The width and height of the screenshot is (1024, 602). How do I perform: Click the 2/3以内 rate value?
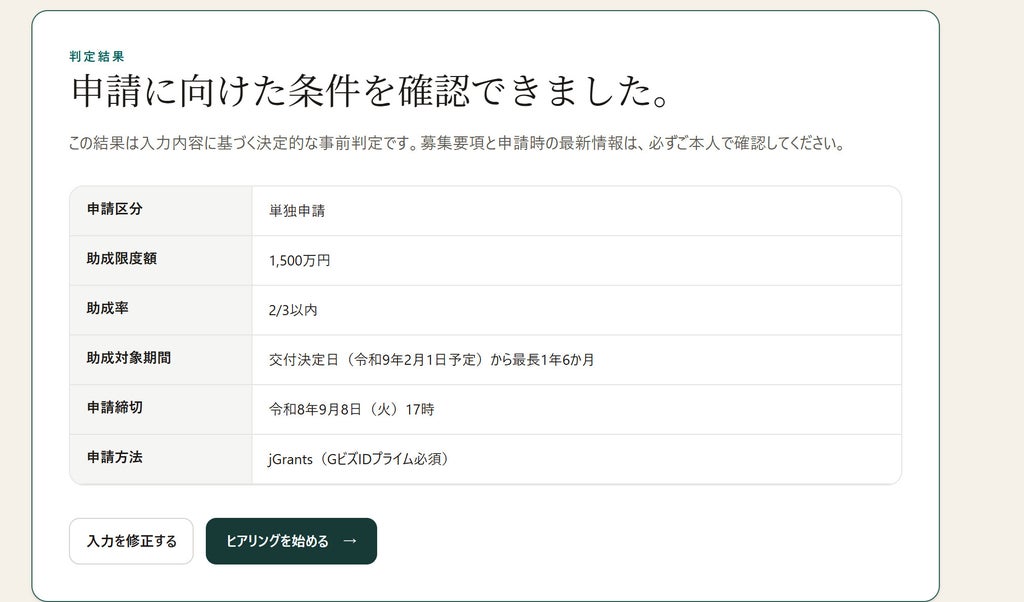[293, 310]
